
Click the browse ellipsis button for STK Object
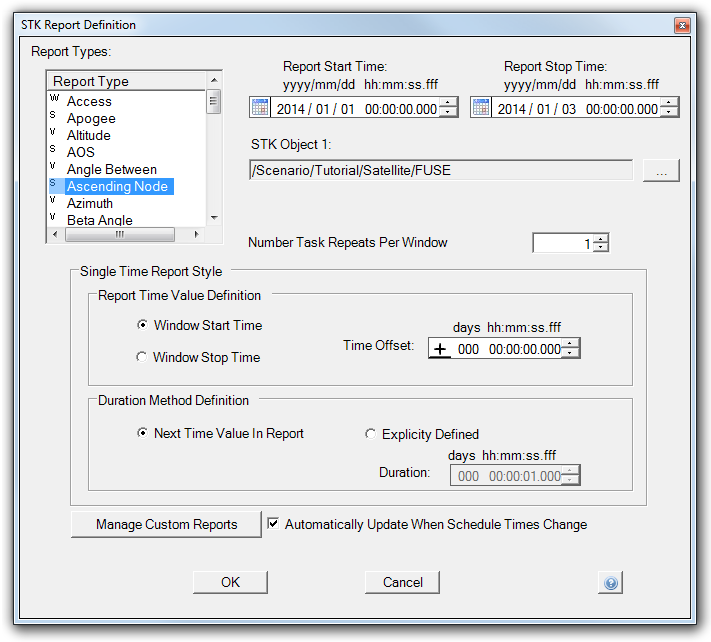click(x=660, y=171)
